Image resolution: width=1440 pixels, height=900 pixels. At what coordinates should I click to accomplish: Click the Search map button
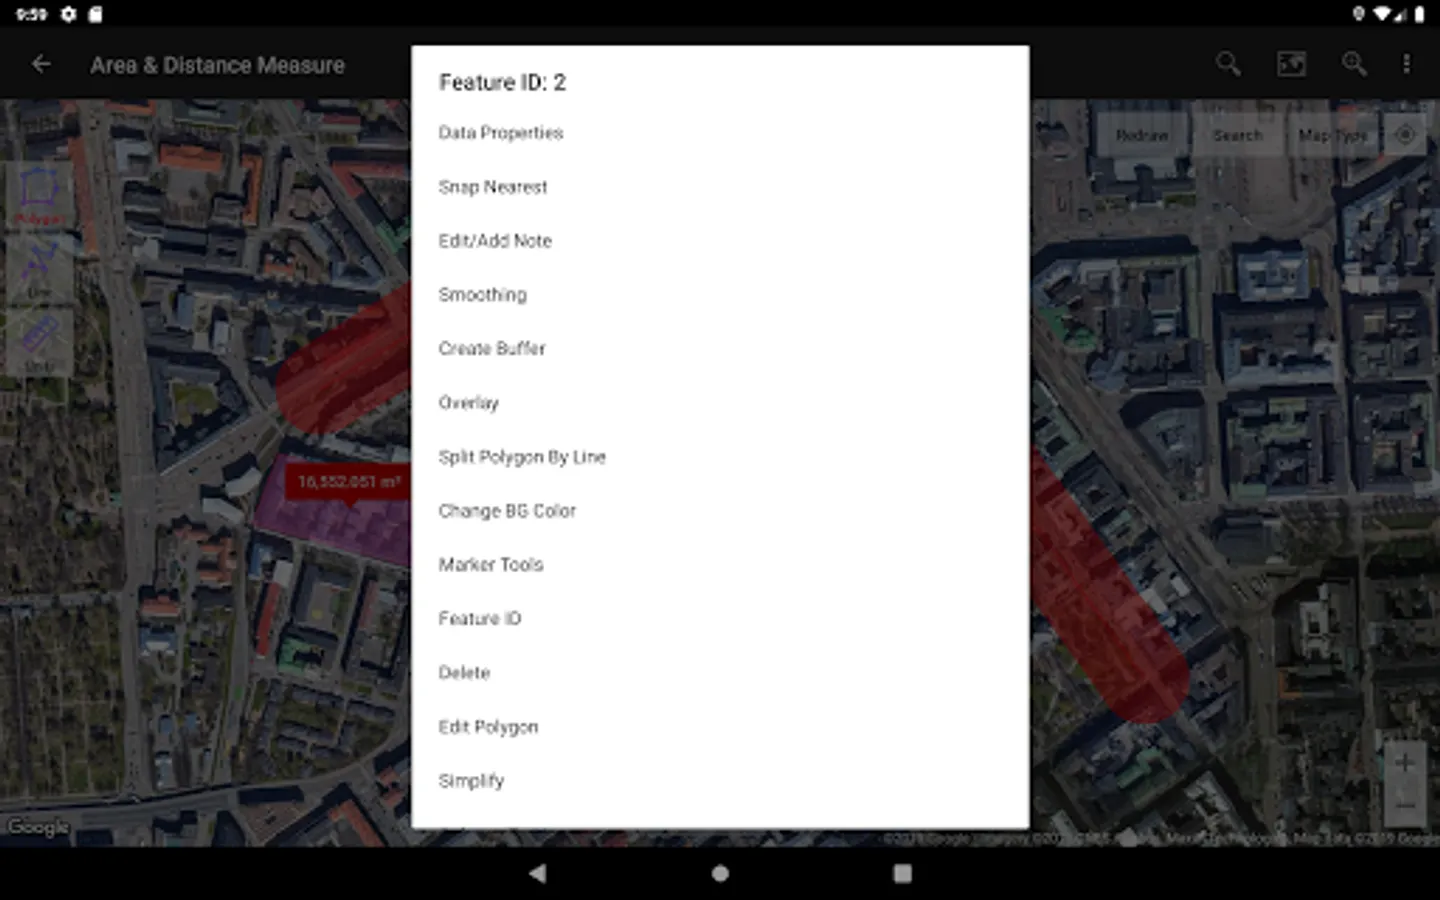point(1238,135)
